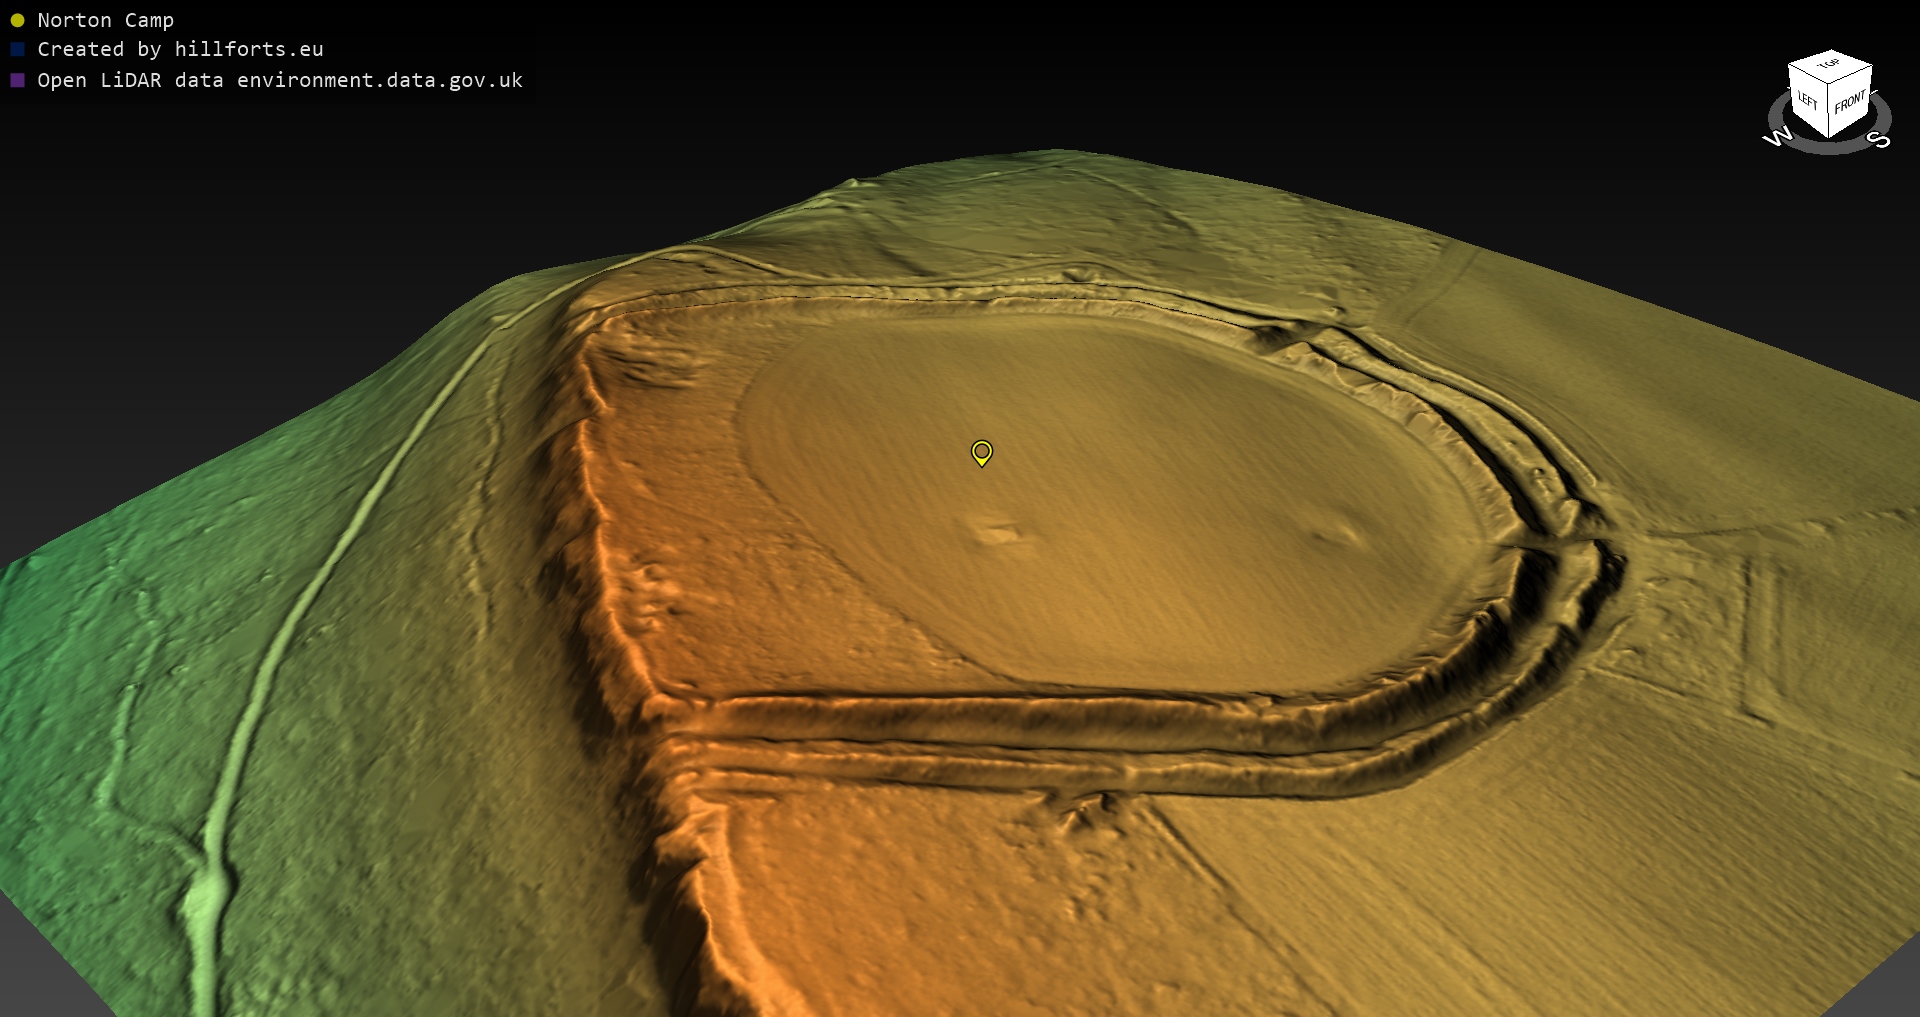The image size is (1920, 1017).
Task: Click the S compass direction letter
Action: click(1880, 139)
